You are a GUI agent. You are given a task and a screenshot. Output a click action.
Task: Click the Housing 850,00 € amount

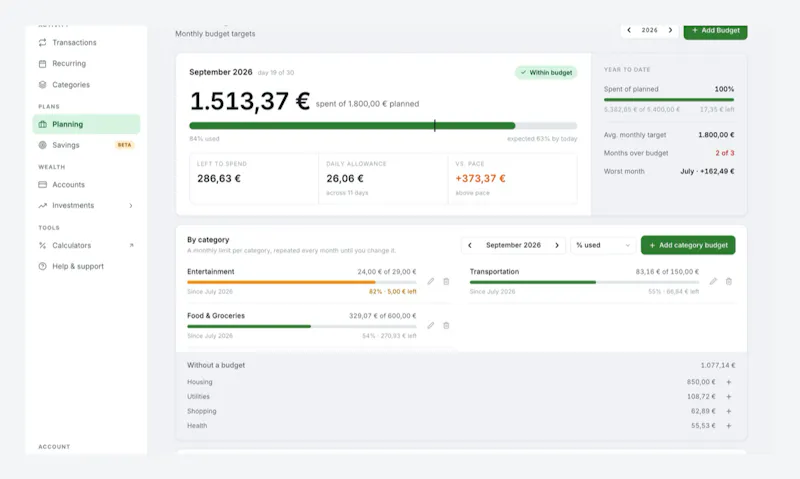point(701,382)
